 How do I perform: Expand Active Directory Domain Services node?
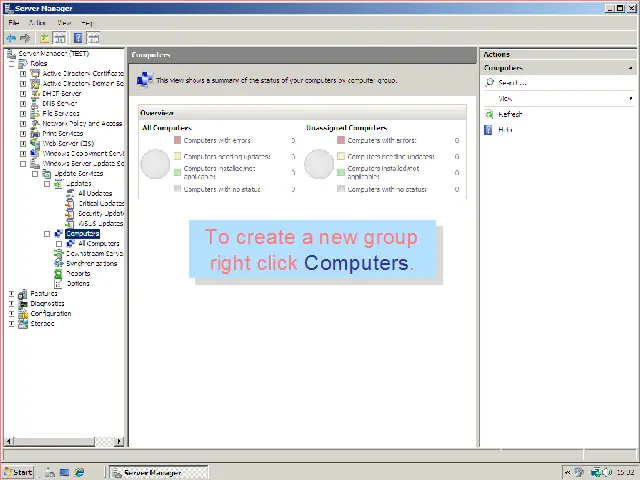tap(23, 84)
